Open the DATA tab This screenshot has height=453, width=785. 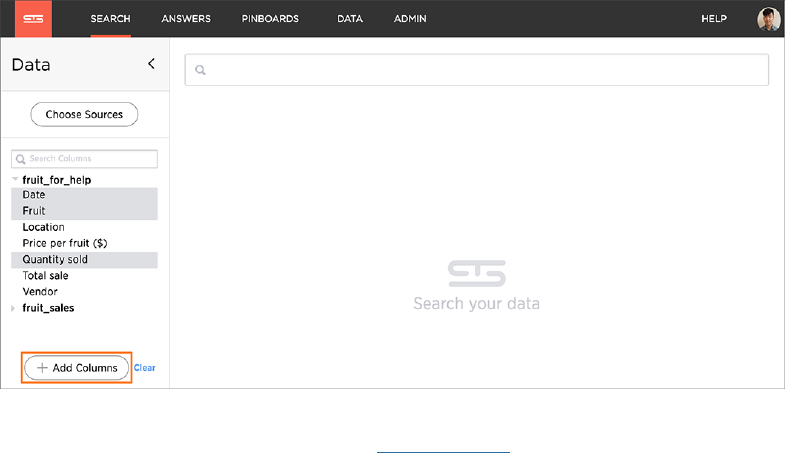click(x=350, y=19)
